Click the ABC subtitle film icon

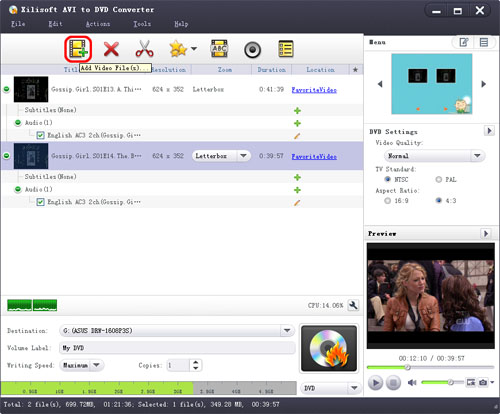click(x=219, y=49)
